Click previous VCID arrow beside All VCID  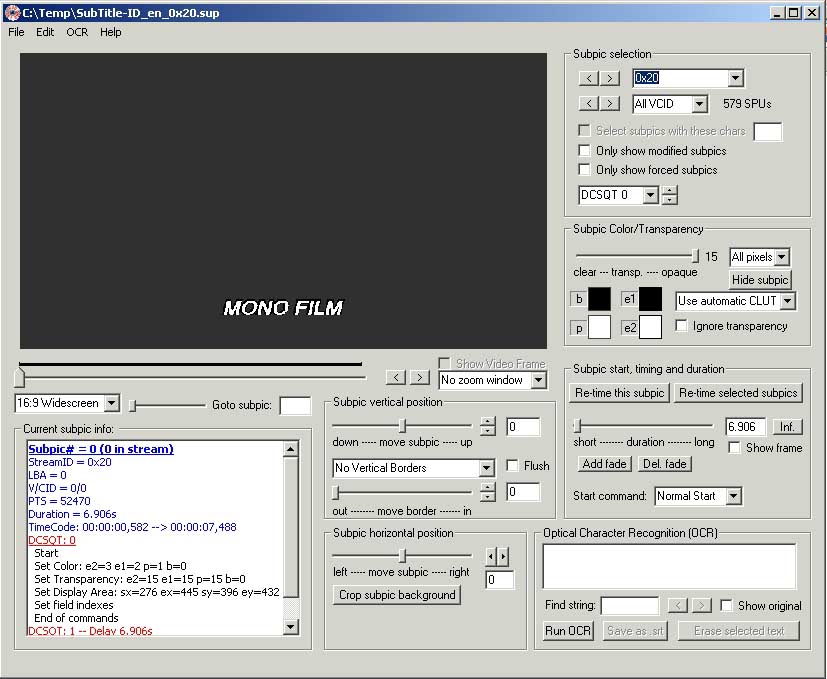pyautogui.click(x=589, y=103)
